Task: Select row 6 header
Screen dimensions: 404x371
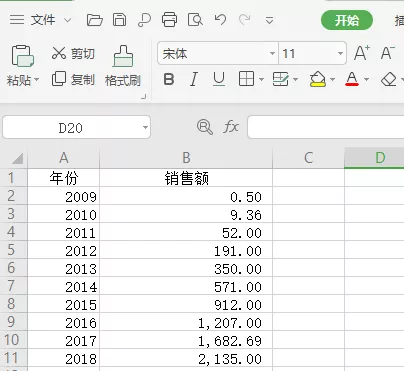Action: (x=13, y=268)
